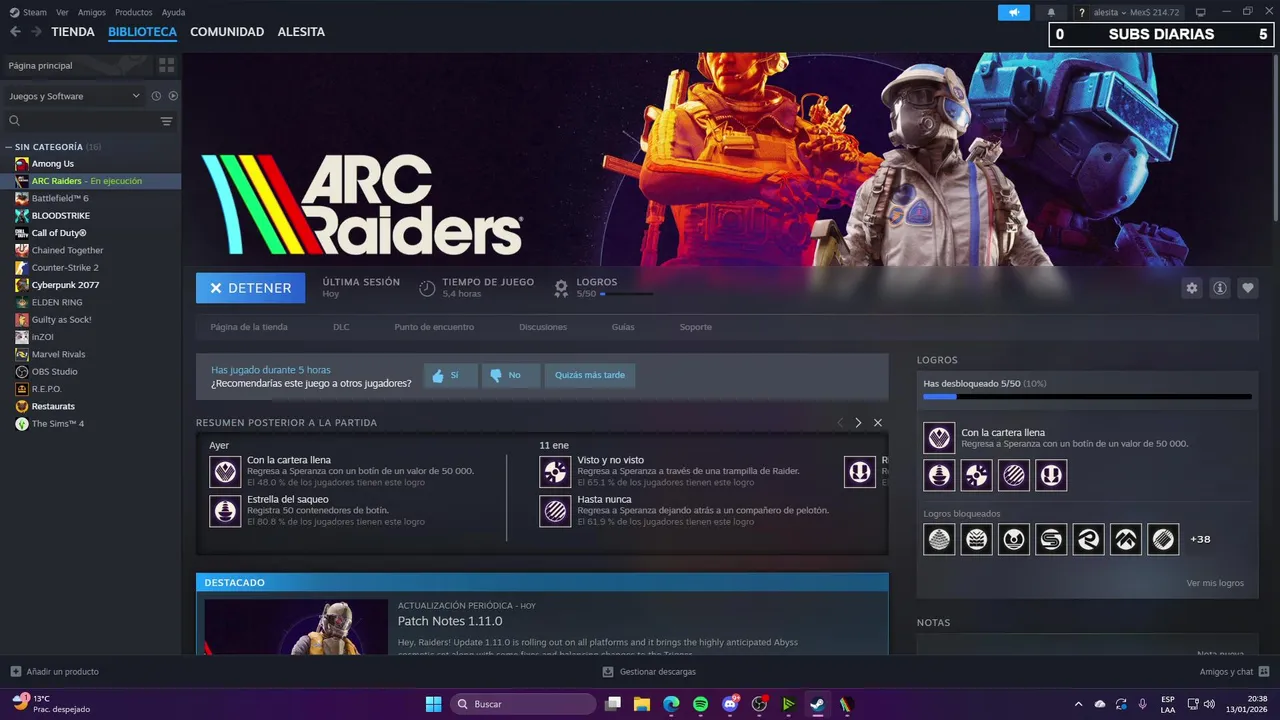Screen dimensions: 1280x720
Task: Open Discord from the taskbar
Action: [730, 704]
